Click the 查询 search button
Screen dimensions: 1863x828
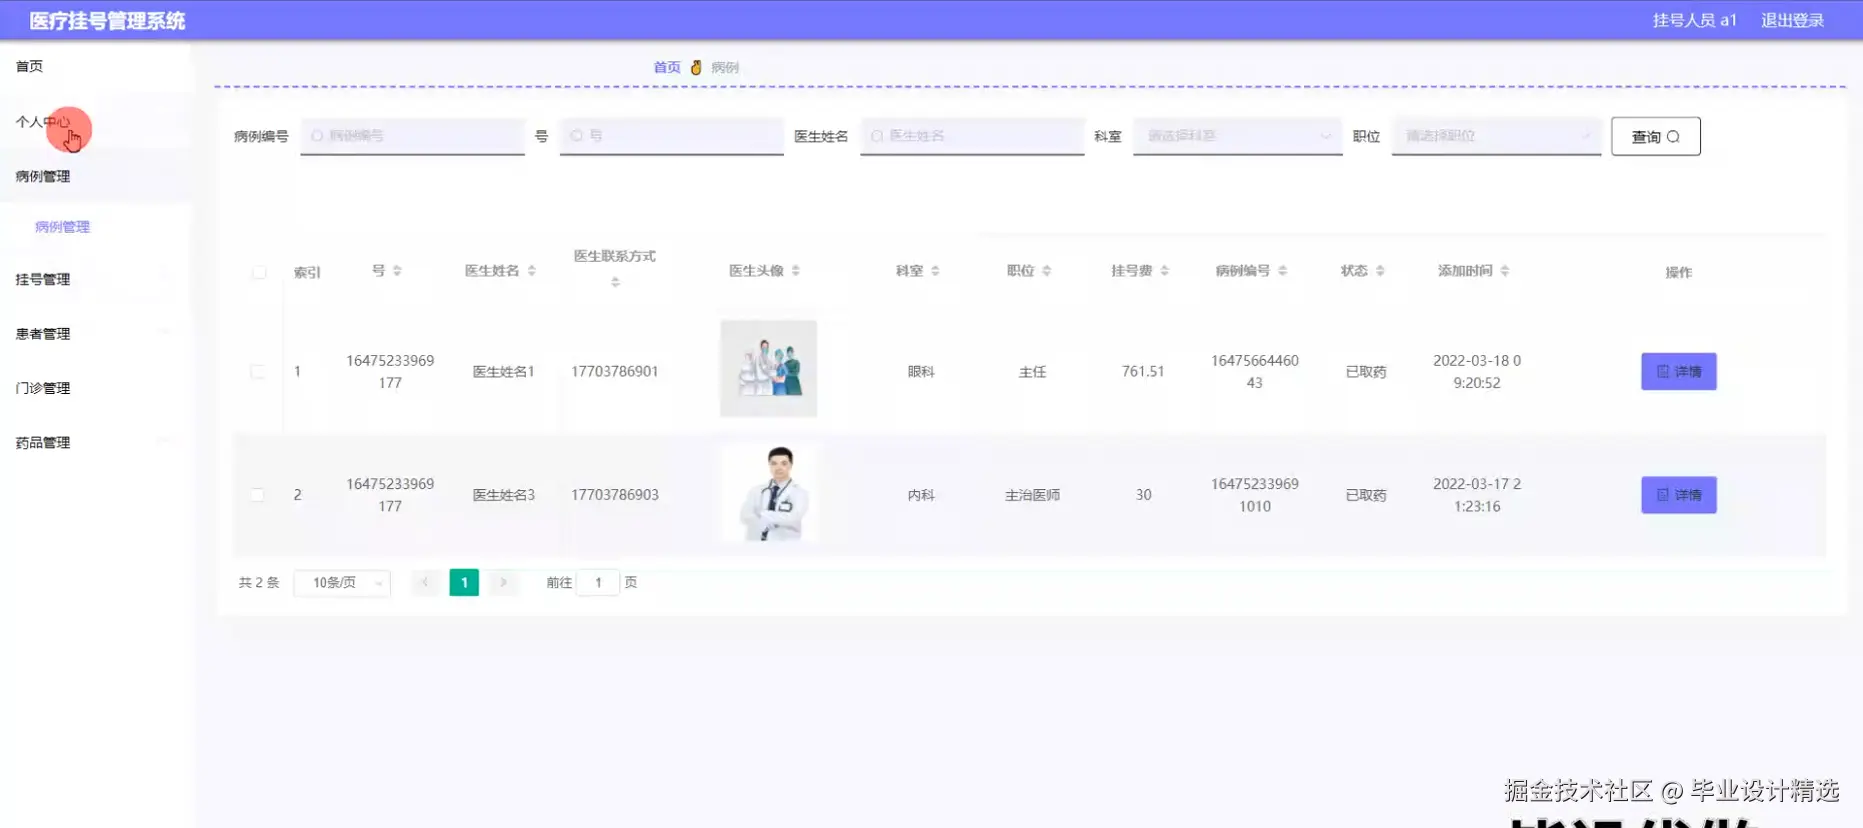click(x=1655, y=137)
